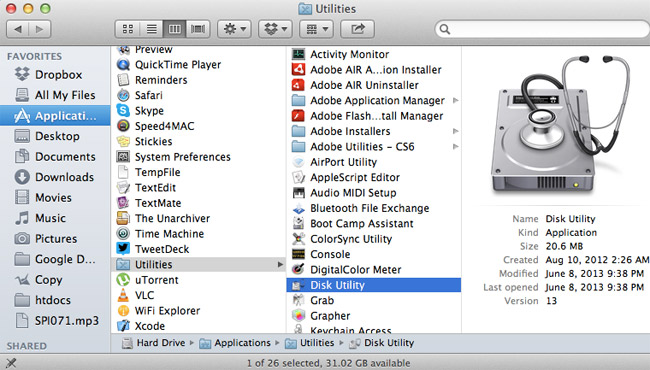The image size is (650, 370).
Task: Select Activity Monitor utility
Action: (x=374, y=54)
